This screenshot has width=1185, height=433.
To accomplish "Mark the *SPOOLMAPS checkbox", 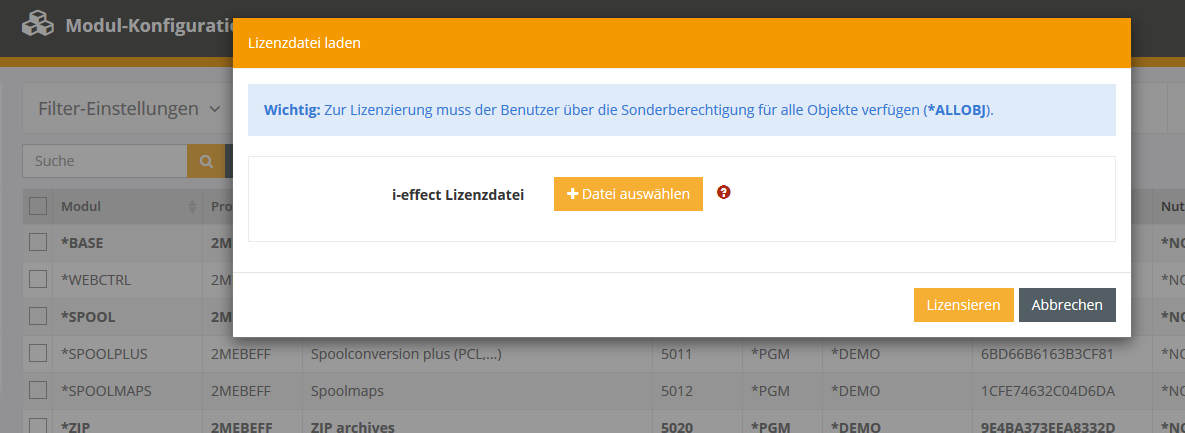I will point(38,390).
